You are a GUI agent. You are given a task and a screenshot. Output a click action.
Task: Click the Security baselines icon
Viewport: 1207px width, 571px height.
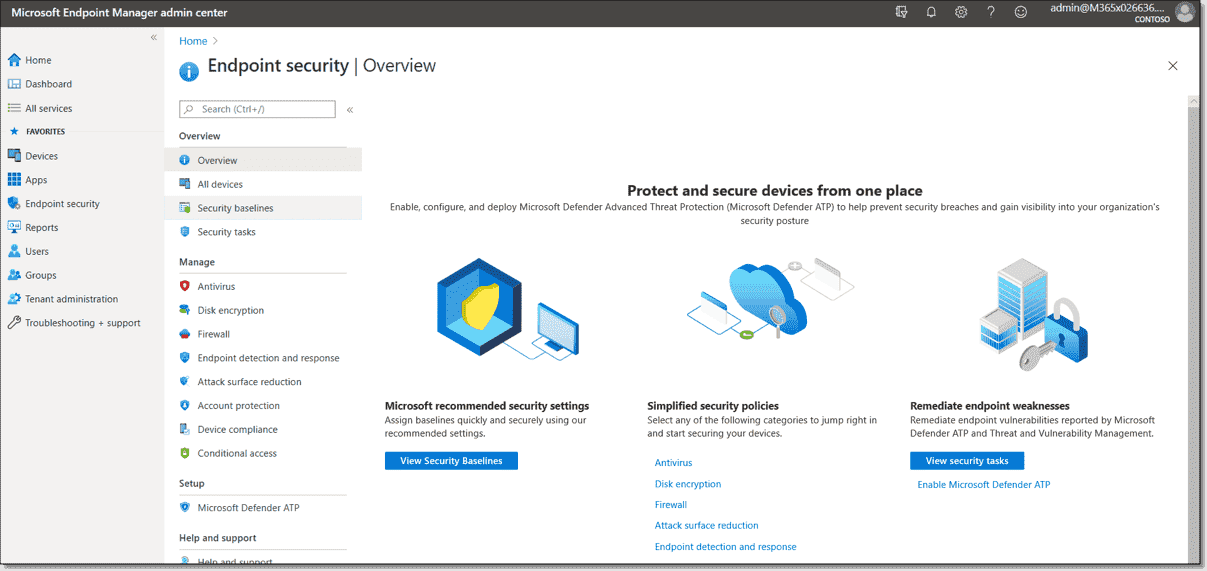[x=185, y=208]
